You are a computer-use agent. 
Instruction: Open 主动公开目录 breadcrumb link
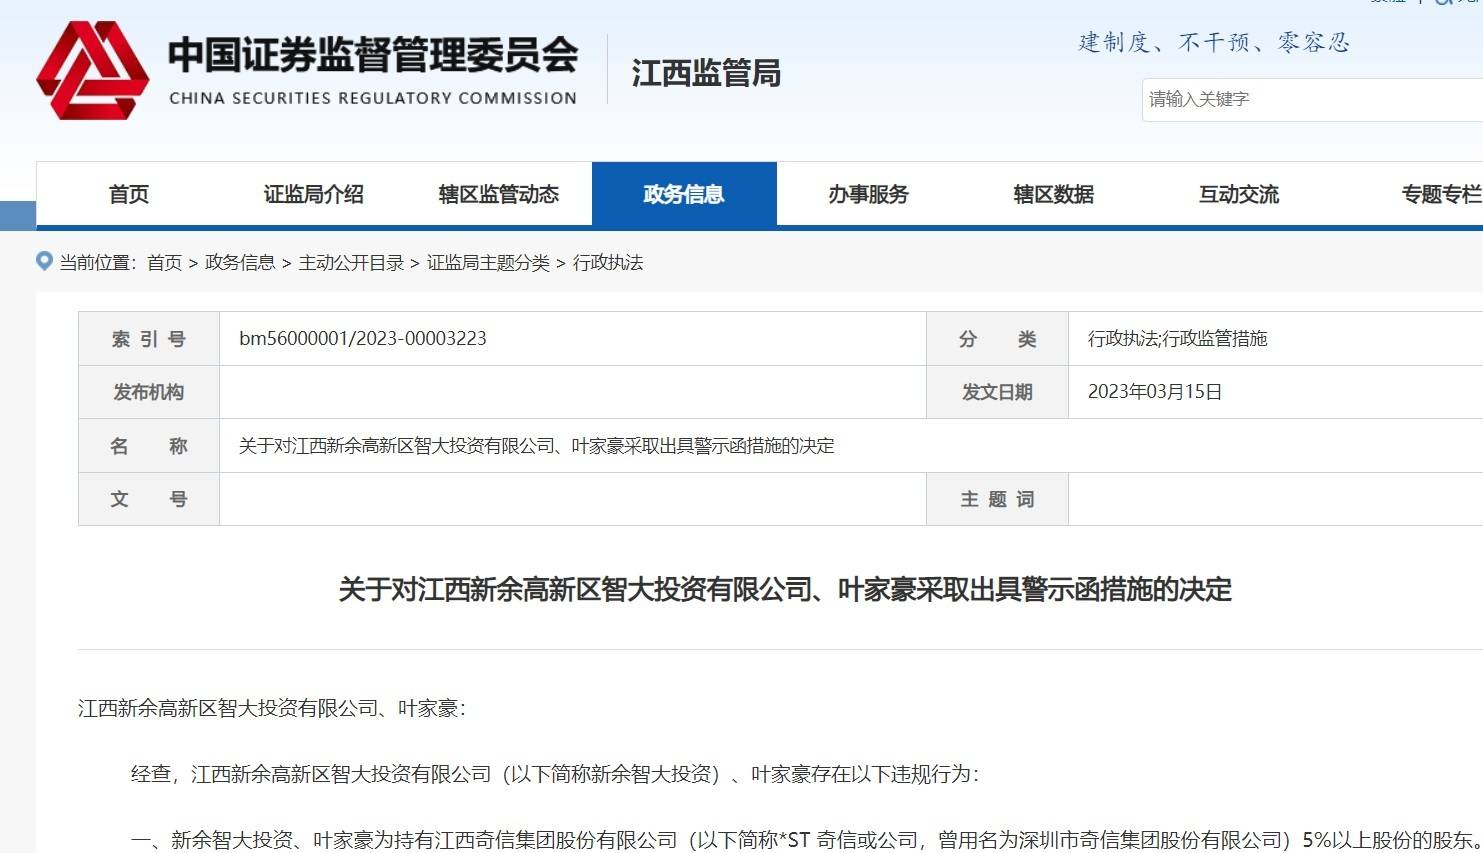coord(351,263)
